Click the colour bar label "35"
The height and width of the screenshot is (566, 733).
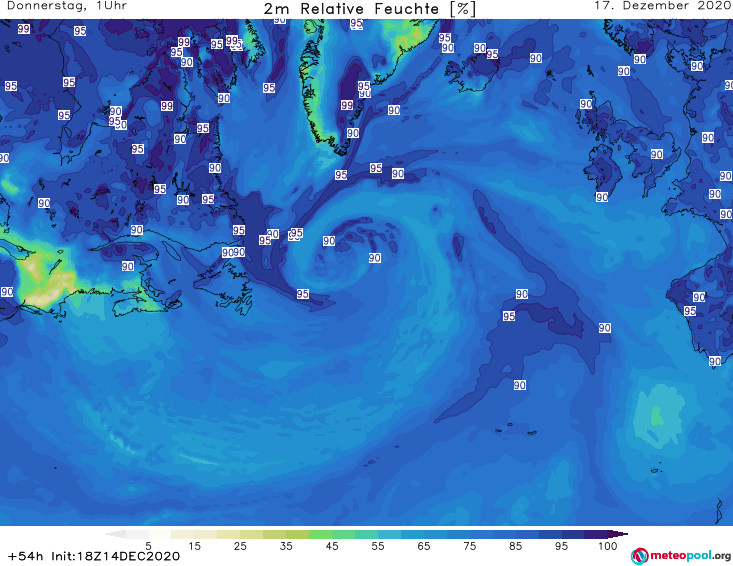(x=286, y=546)
